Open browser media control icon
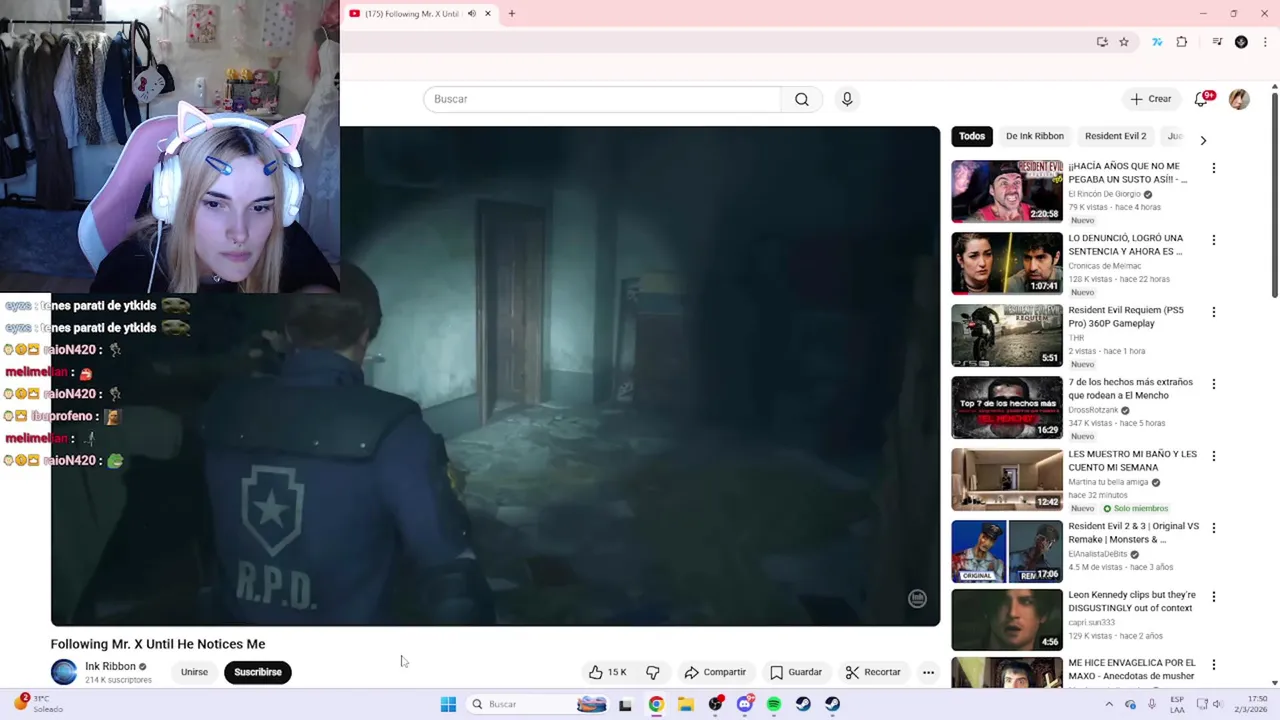Viewport: 1280px width, 720px height. (x=1217, y=42)
